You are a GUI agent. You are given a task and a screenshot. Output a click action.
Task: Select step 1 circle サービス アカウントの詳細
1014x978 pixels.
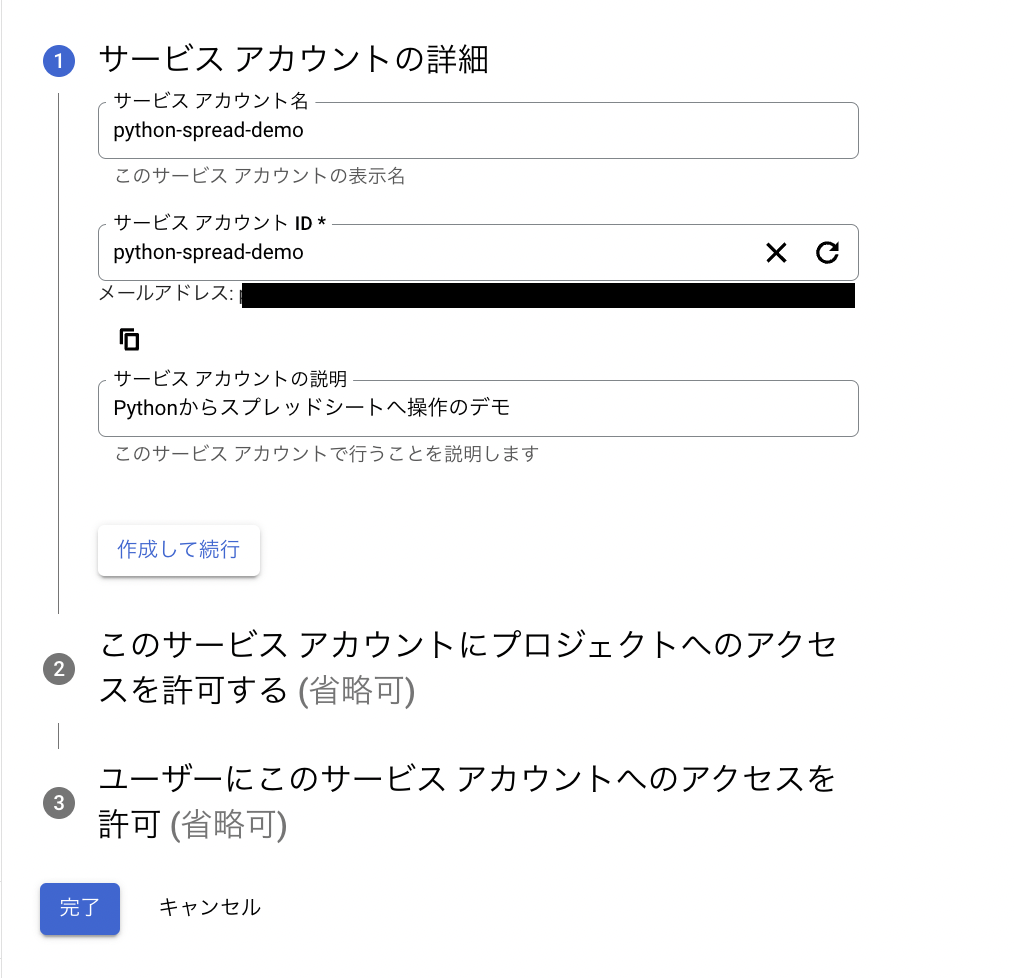(59, 60)
